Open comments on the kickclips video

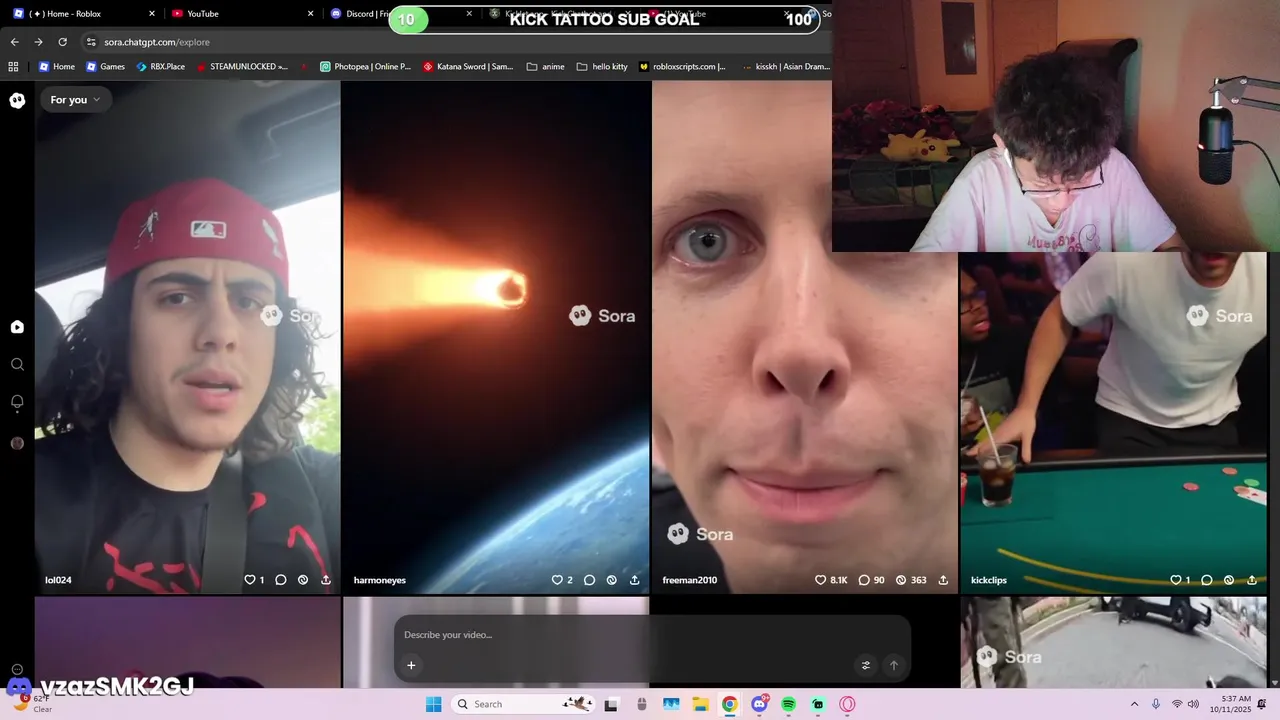pos(1207,580)
